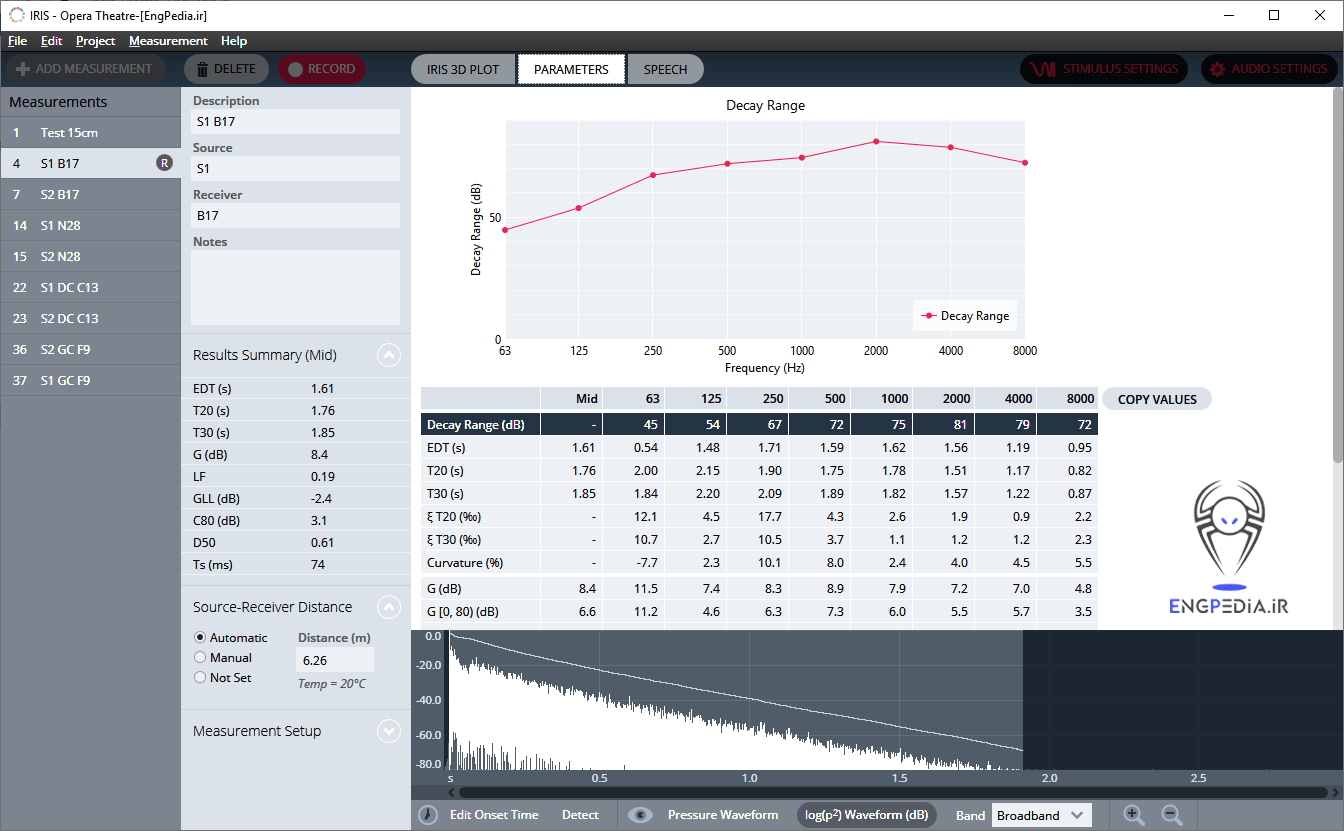The width and height of the screenshot is (1344, 831).
Task: Open Audio Settings via gear icon
Action: point(1217,69)
